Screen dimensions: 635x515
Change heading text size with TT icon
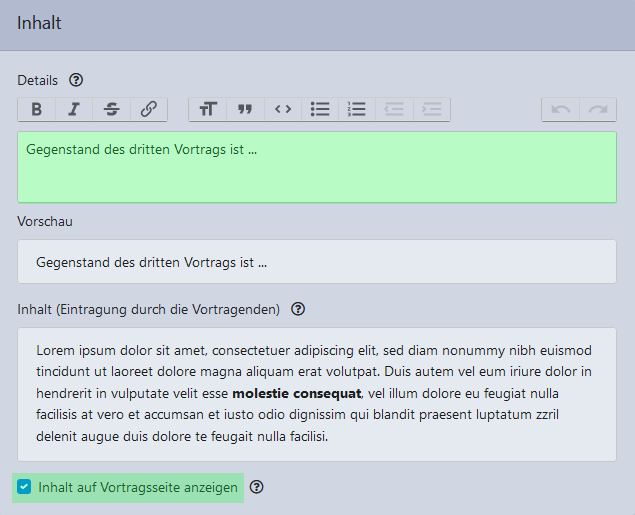coord(208,109)
